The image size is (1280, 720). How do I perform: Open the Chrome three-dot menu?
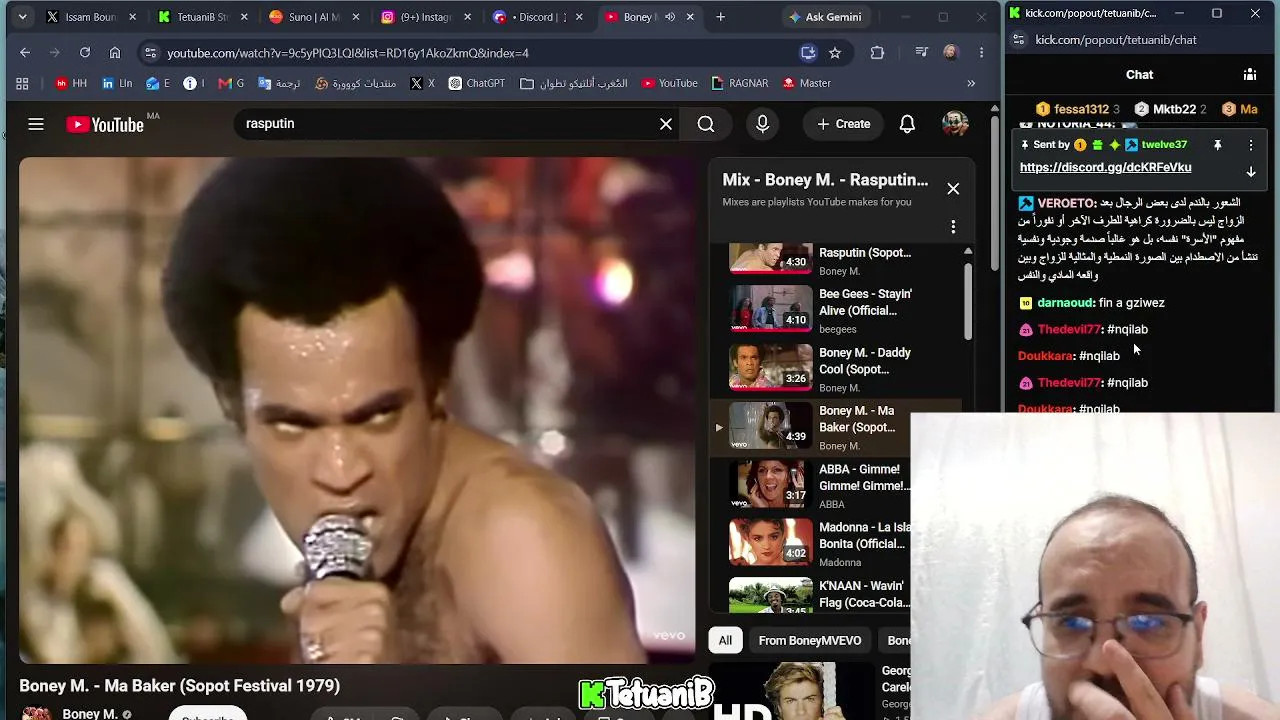[982, 53]
